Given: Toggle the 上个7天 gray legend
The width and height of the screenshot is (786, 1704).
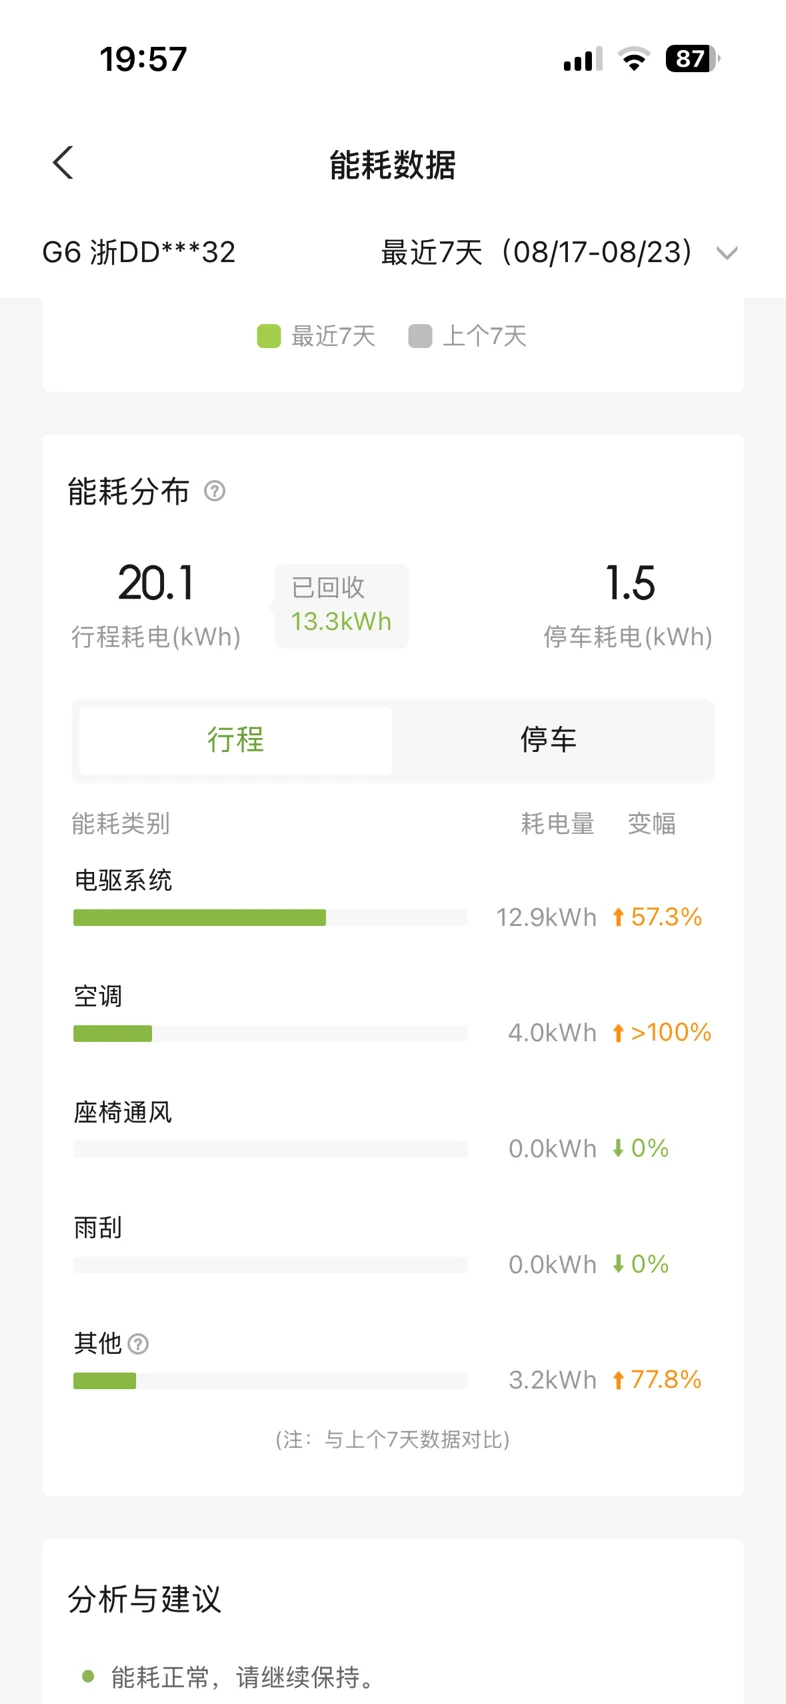Looking at the screenshot, I should 468,336.
